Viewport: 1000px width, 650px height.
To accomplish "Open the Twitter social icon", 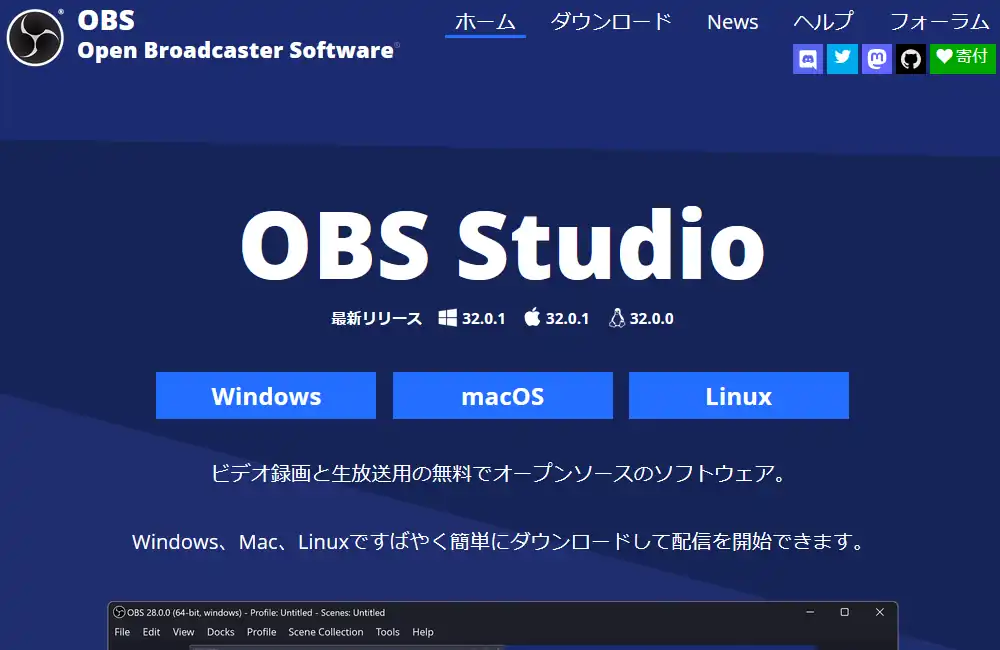I will [x=842, y=58].
